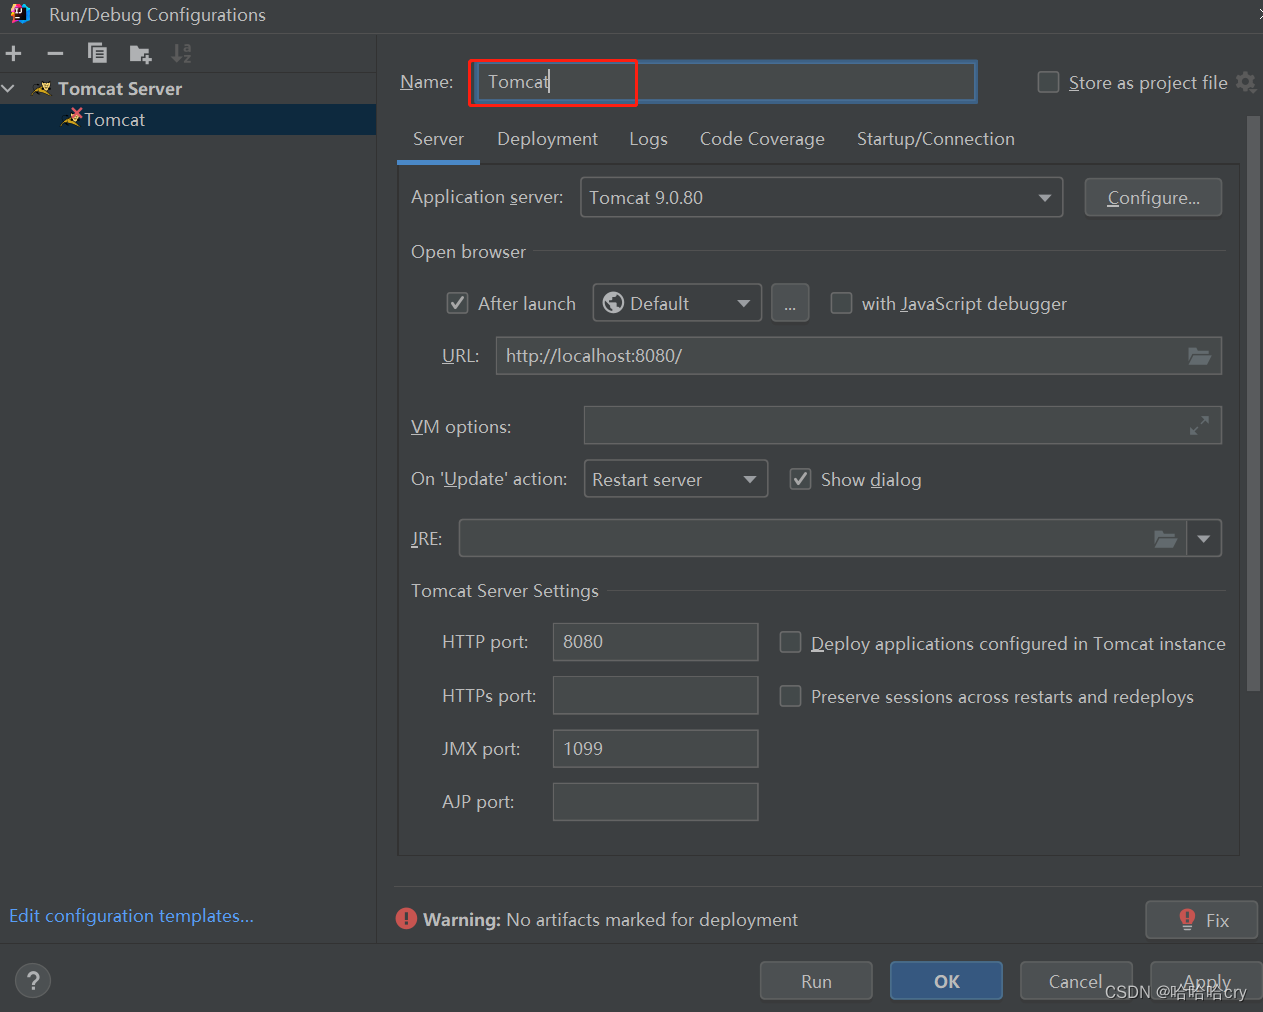This screenshot has width=1263, height=1012.
Task: Uncheck the Show dialog checkbox
Action: [800, 479]
